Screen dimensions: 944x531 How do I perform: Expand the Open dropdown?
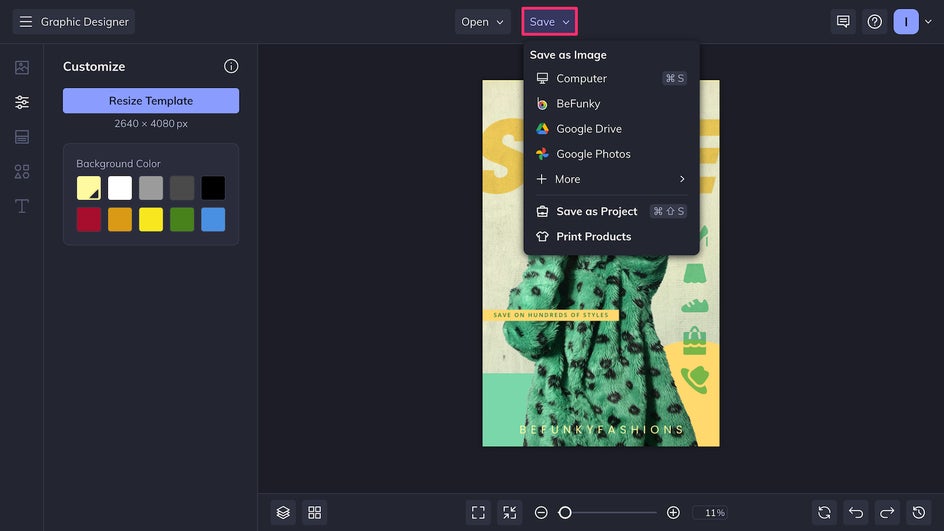click(482, 22)
